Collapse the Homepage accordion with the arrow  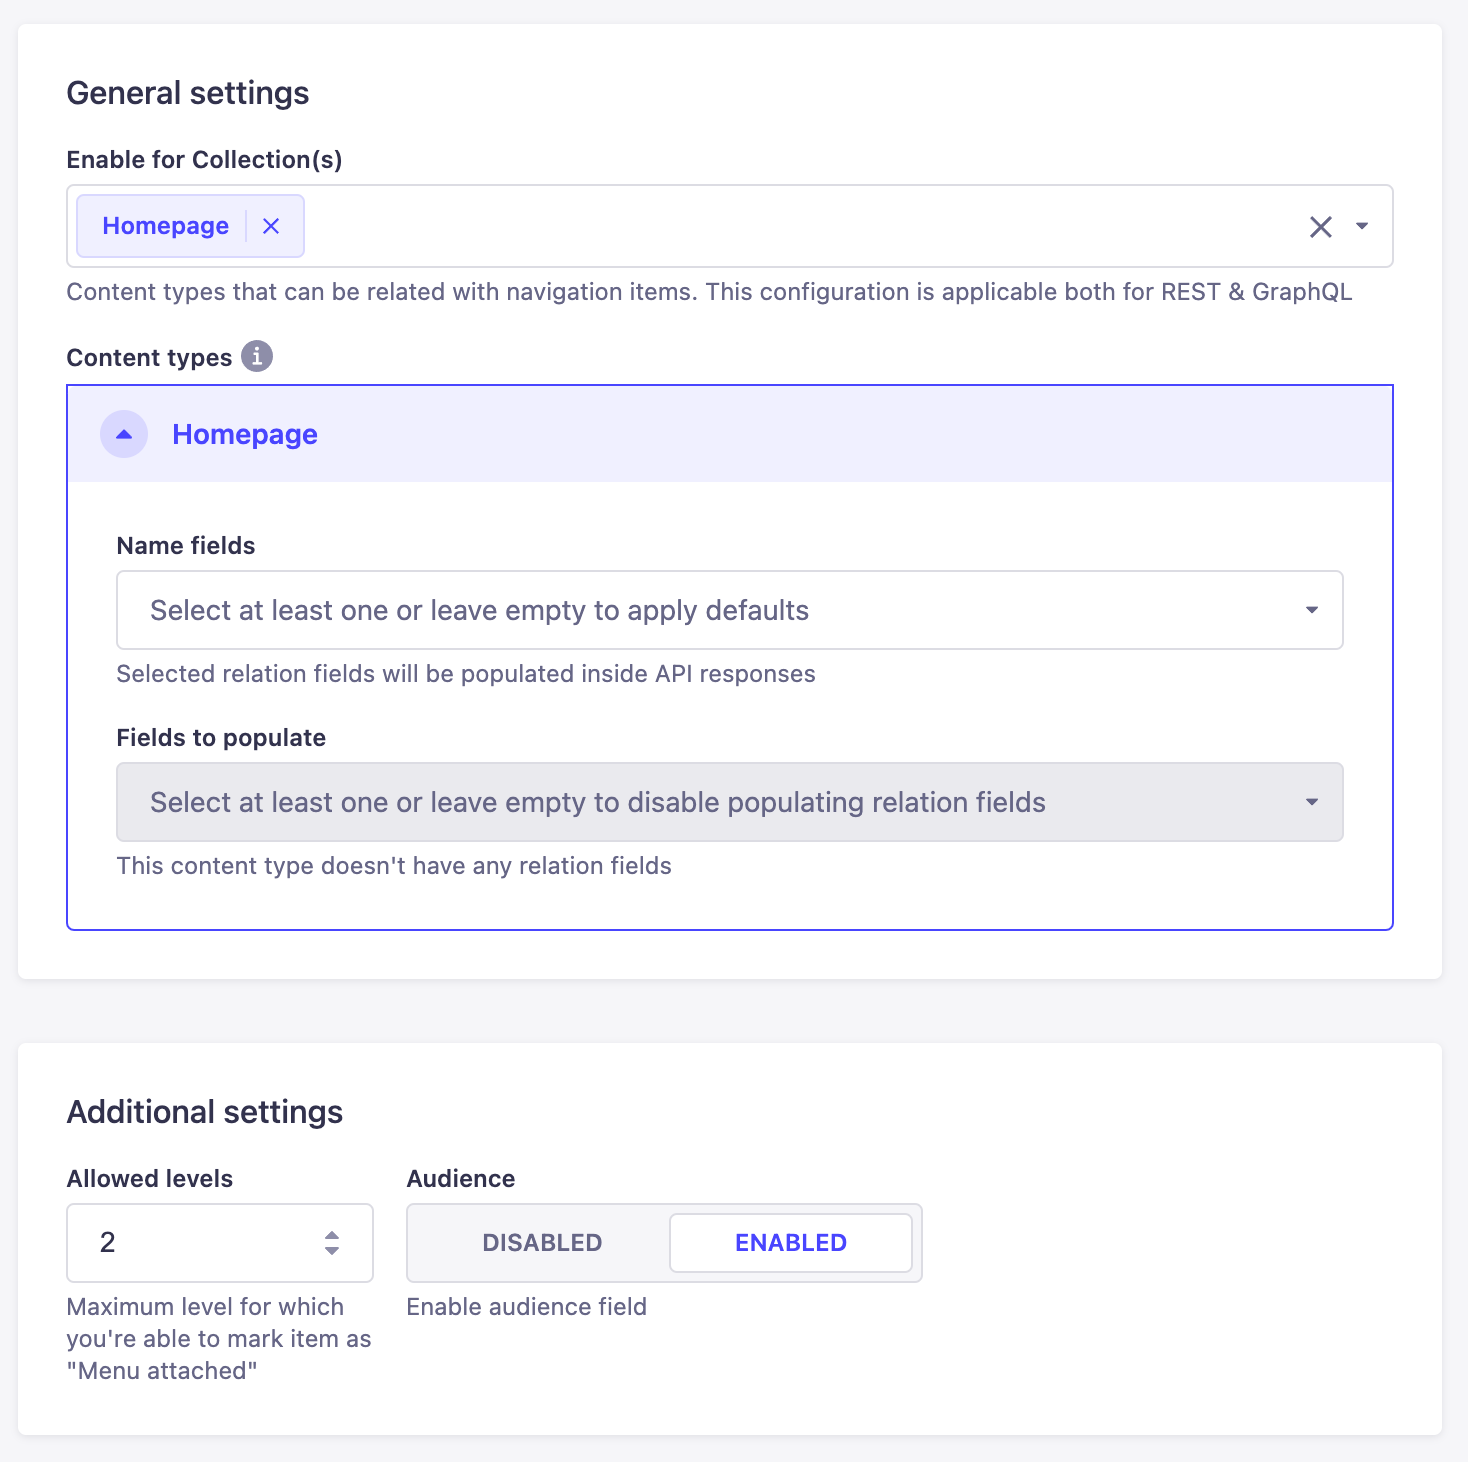[124, 434]
